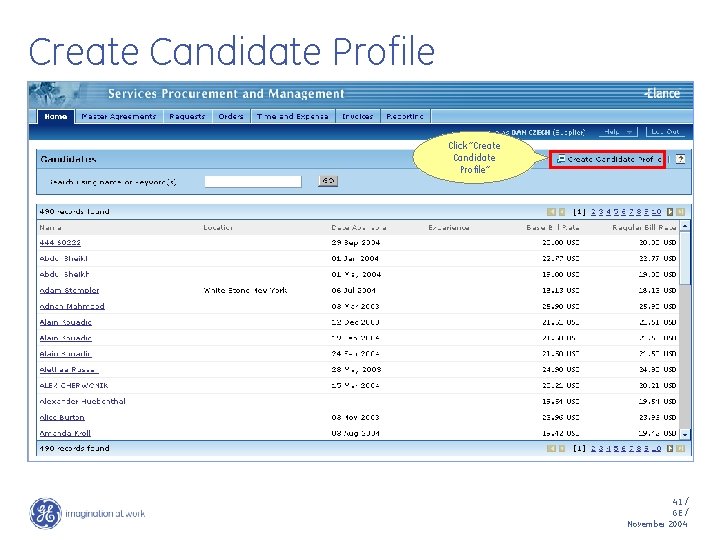This screenshot has height=540, width=720.
Task: Go to page 5 above the table
Action: pyautogui.click(x=616, y=212)
